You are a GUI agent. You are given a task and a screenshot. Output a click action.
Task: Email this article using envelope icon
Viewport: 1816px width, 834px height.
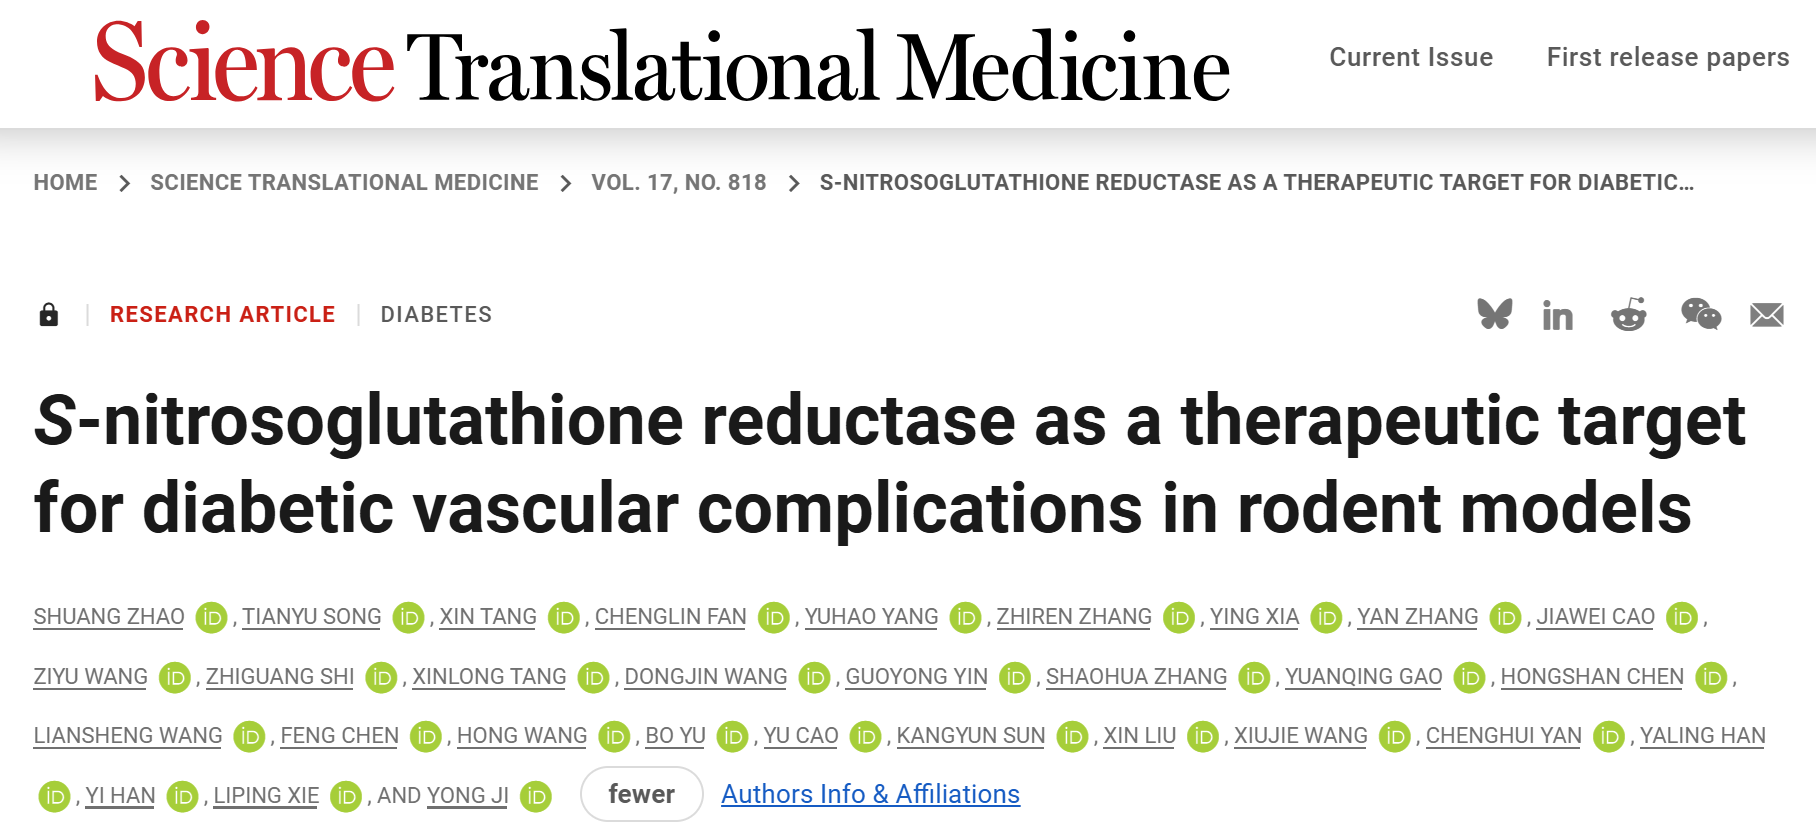click(1766, 316)
